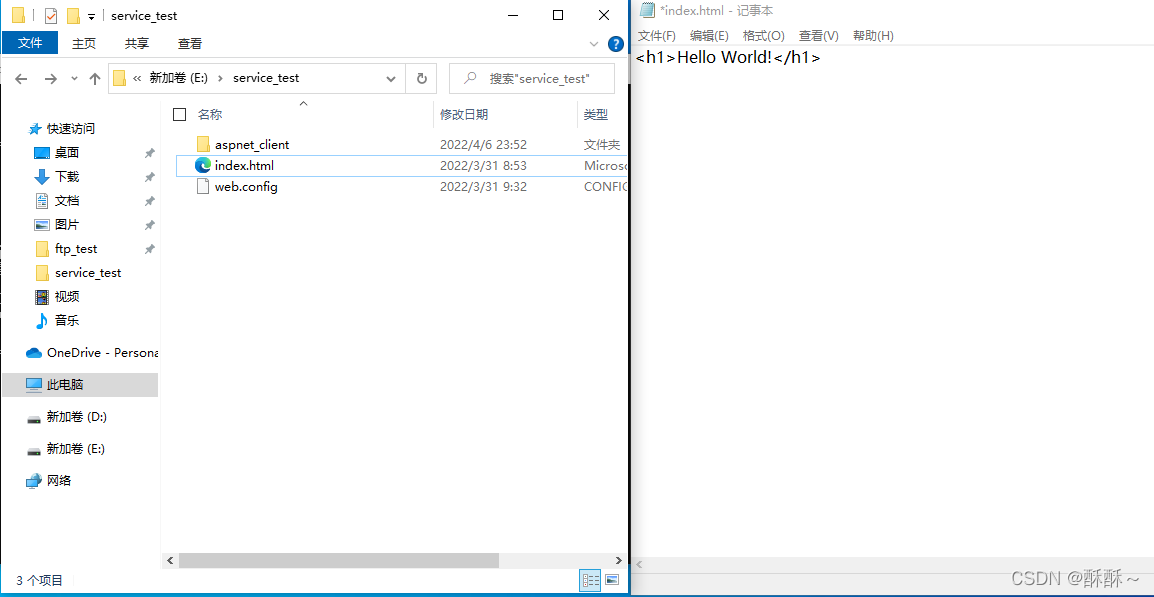
Task: Open 视频 in the navigation pane
Action: pos(67,297)
